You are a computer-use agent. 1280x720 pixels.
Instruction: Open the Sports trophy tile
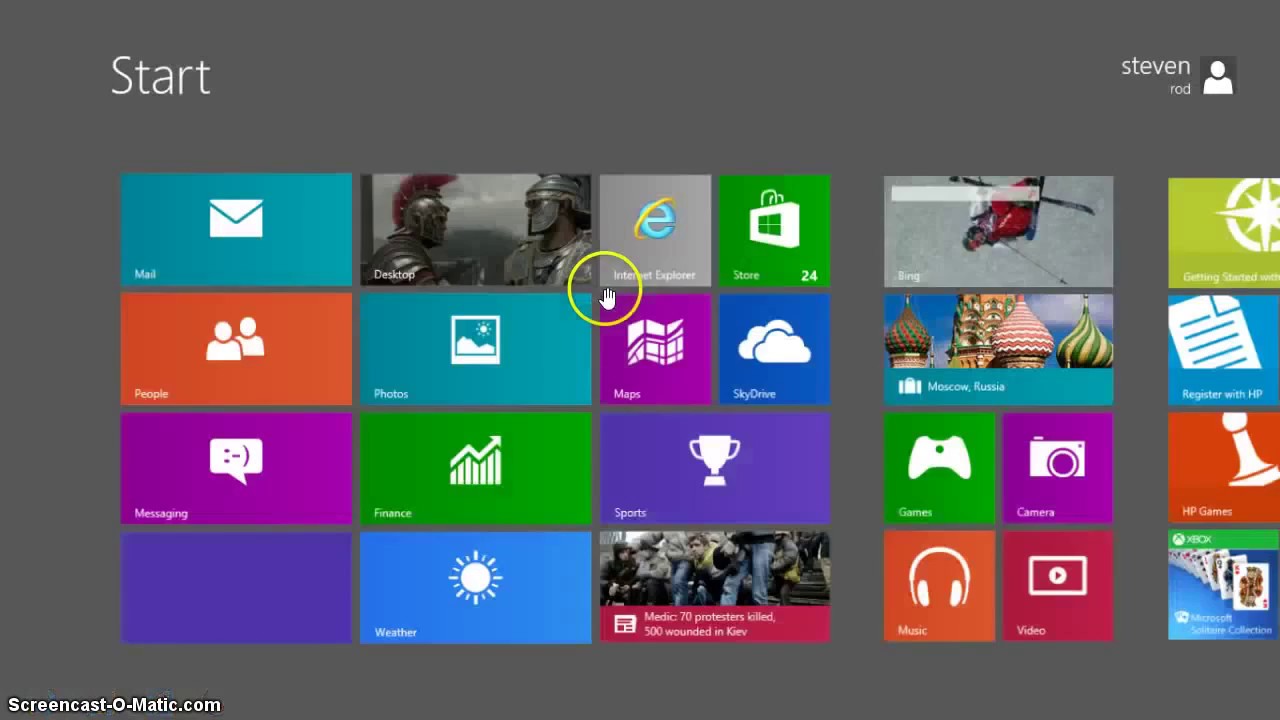(715, 468)
